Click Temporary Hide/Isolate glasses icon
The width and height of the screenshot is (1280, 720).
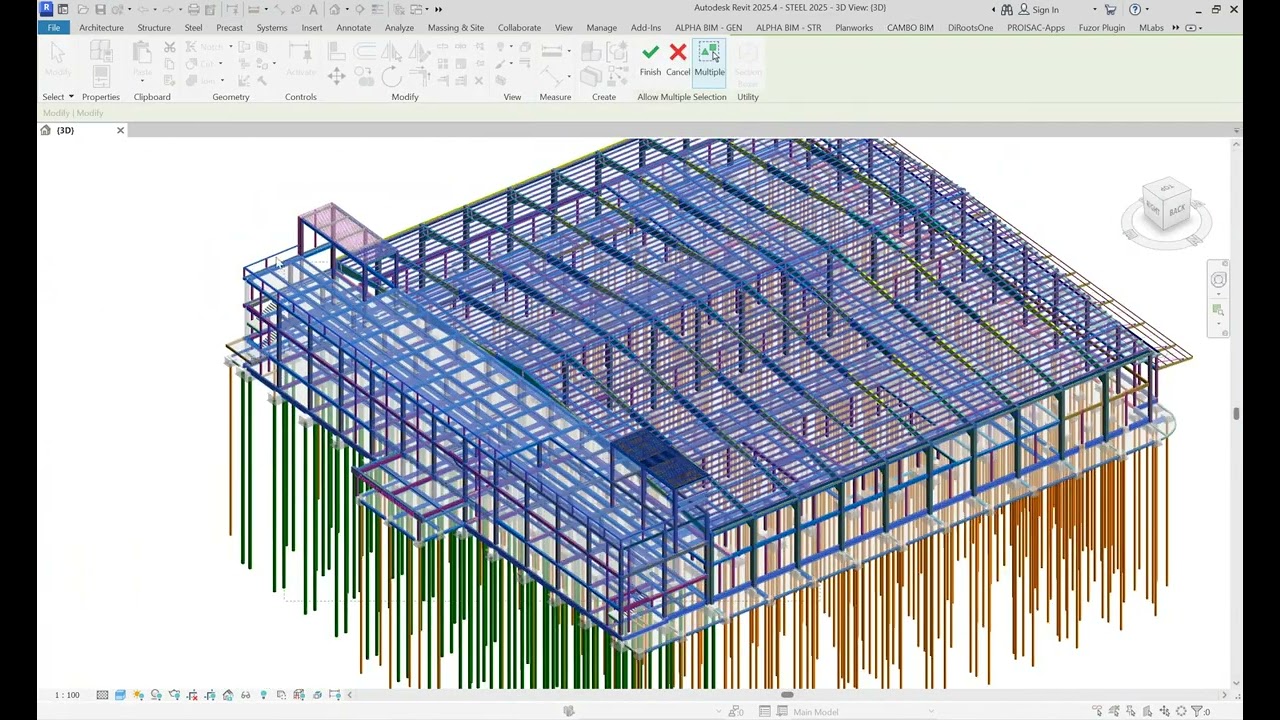click(x=245, y=695)
